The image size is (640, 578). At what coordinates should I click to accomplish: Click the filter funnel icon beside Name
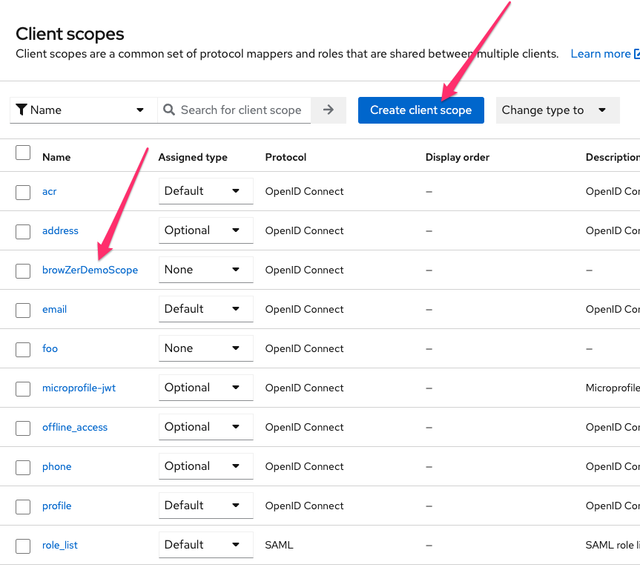coord(21,109)
